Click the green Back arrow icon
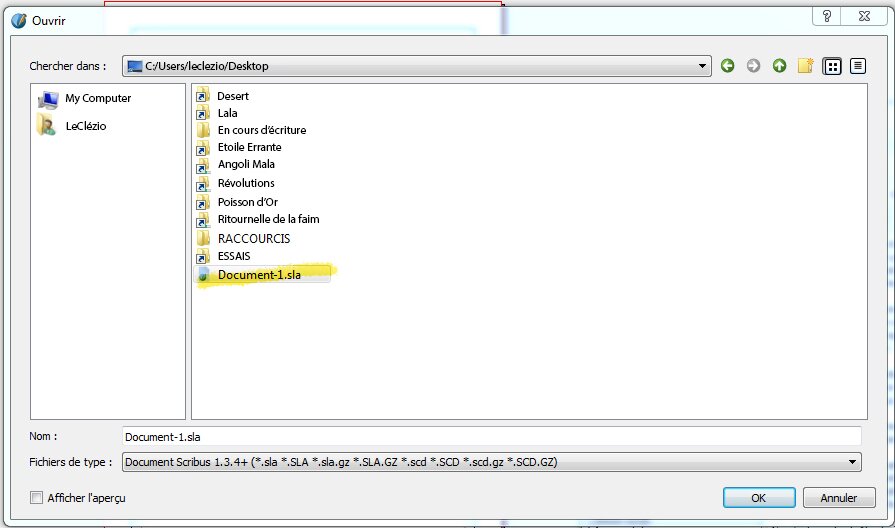Viewport: 895px width, 528px height. point(727,66)
